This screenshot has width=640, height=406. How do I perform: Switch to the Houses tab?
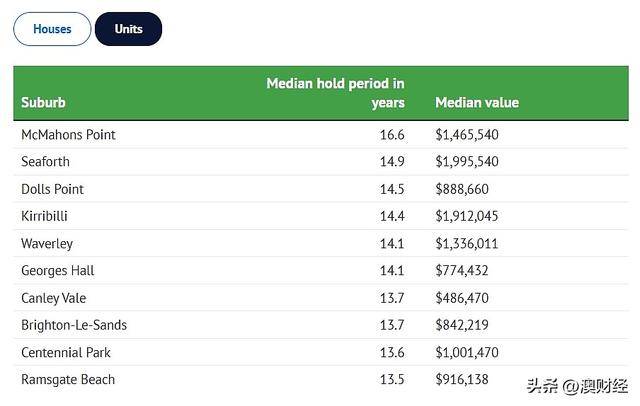click(x=52, y=29)
